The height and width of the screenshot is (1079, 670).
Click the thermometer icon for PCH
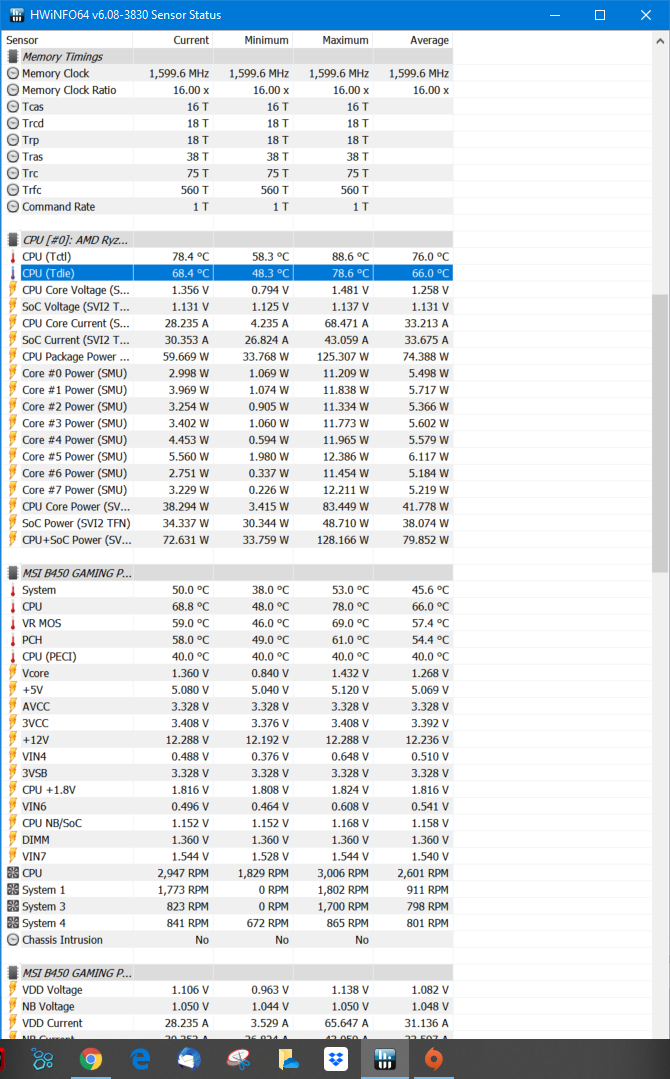coord(12,640)
